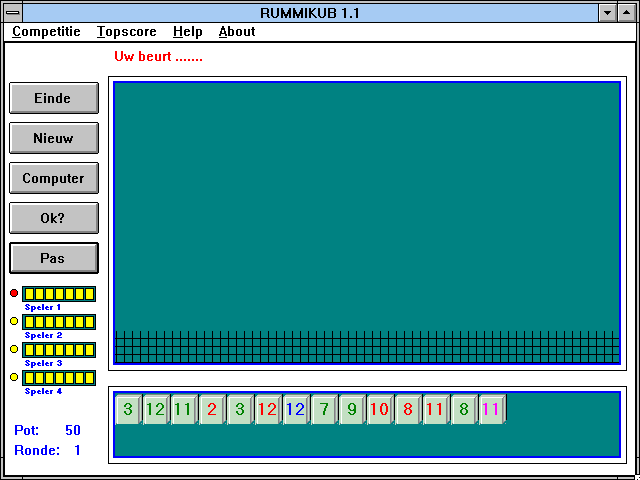Click the Einde button
Screen dimensions: 640x480
[54, 98]
